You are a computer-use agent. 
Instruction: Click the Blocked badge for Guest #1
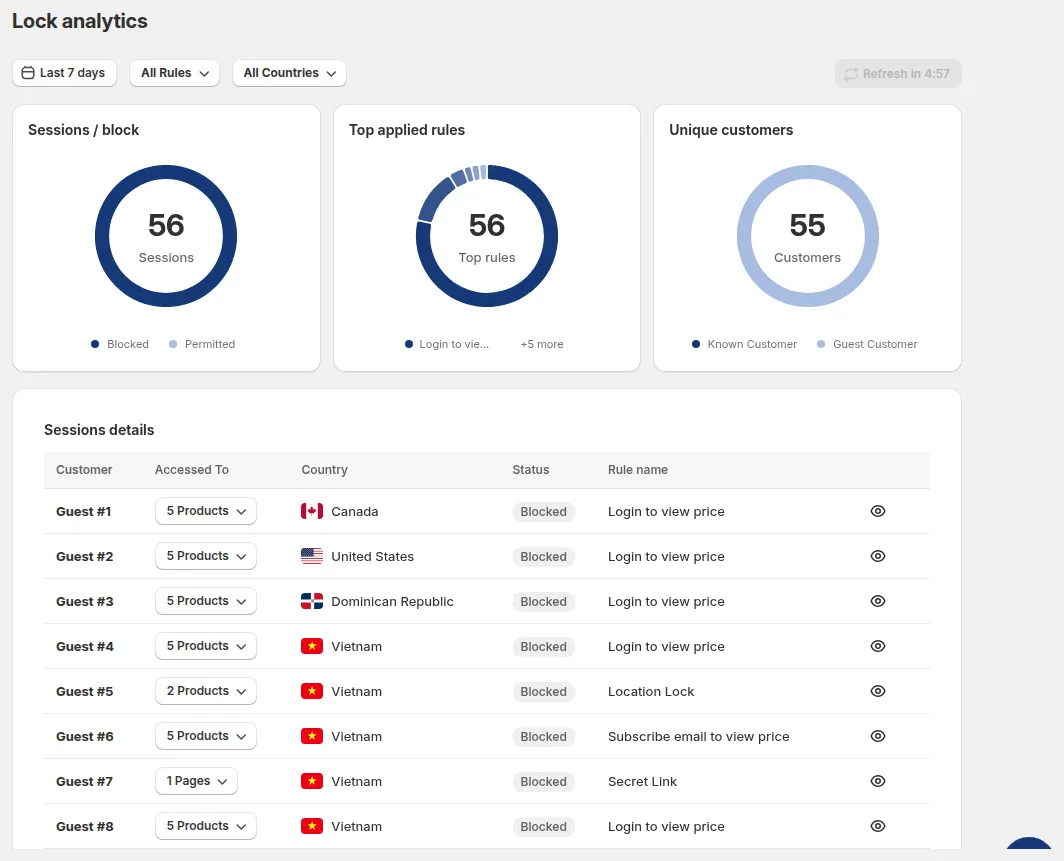tap(544, 512)
